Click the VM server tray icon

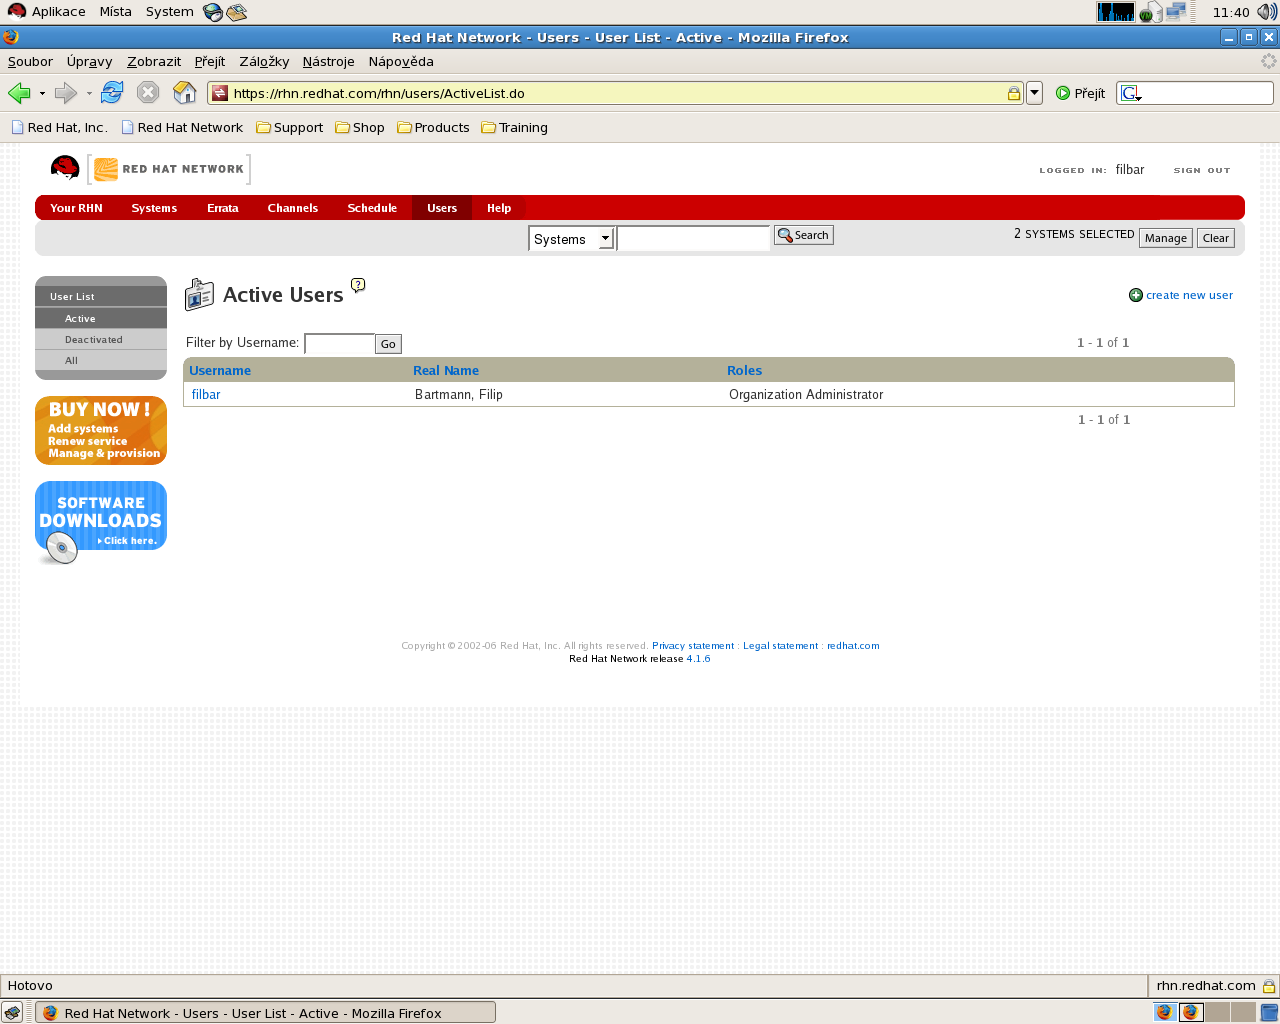1150,12
